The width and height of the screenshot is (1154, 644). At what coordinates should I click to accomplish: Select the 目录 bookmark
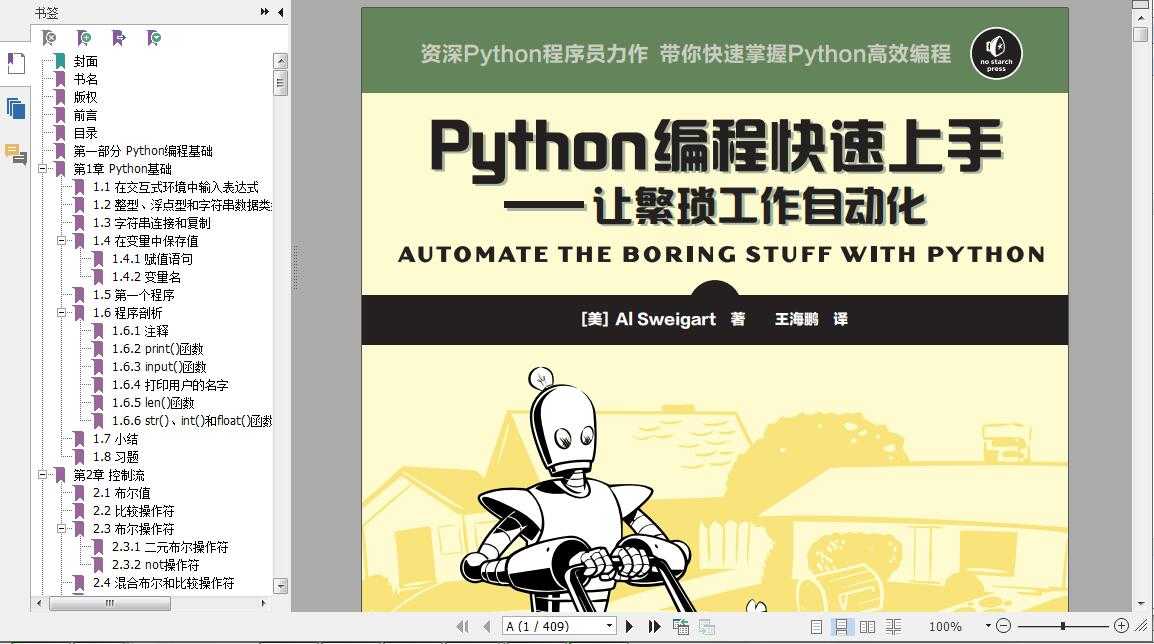(85, 132)
